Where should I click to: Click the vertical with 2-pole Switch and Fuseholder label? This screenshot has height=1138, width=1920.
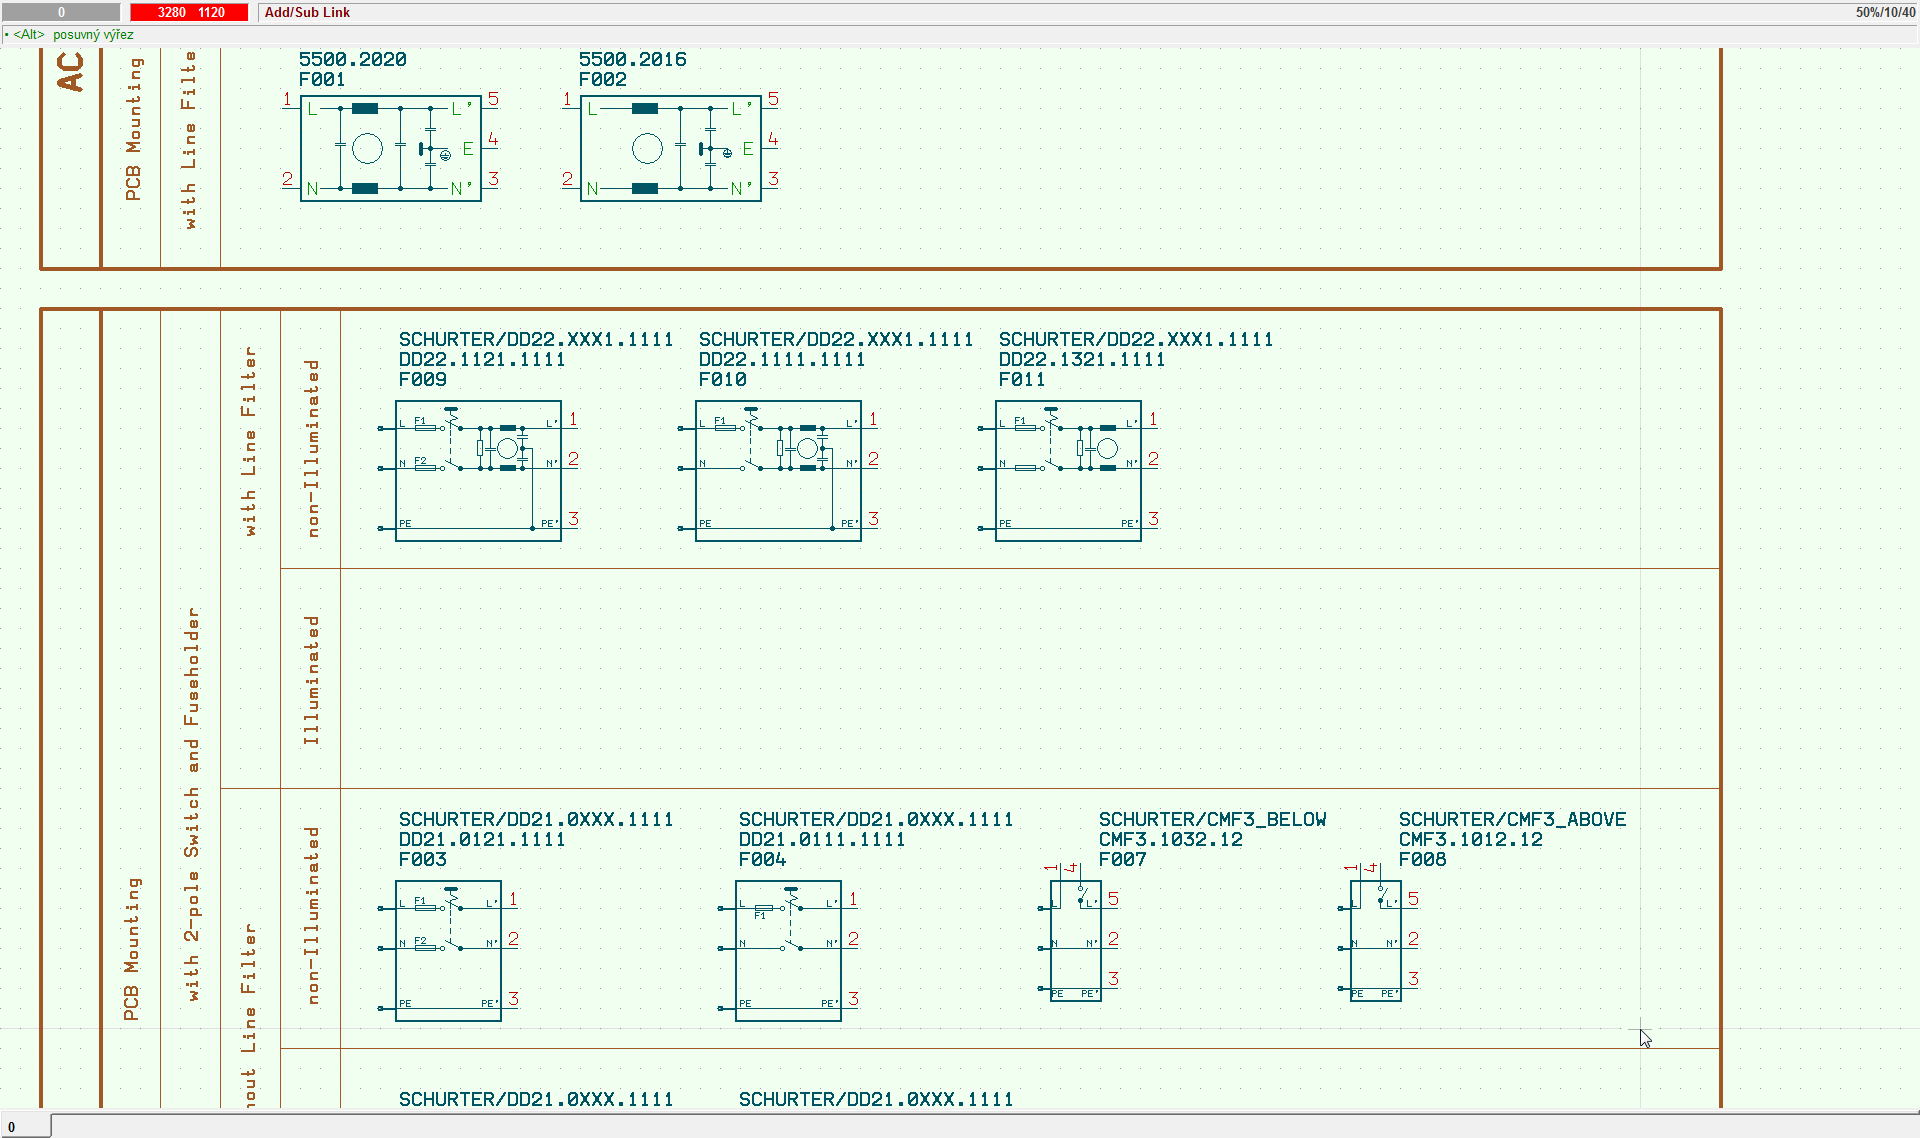tap(192, 804)
